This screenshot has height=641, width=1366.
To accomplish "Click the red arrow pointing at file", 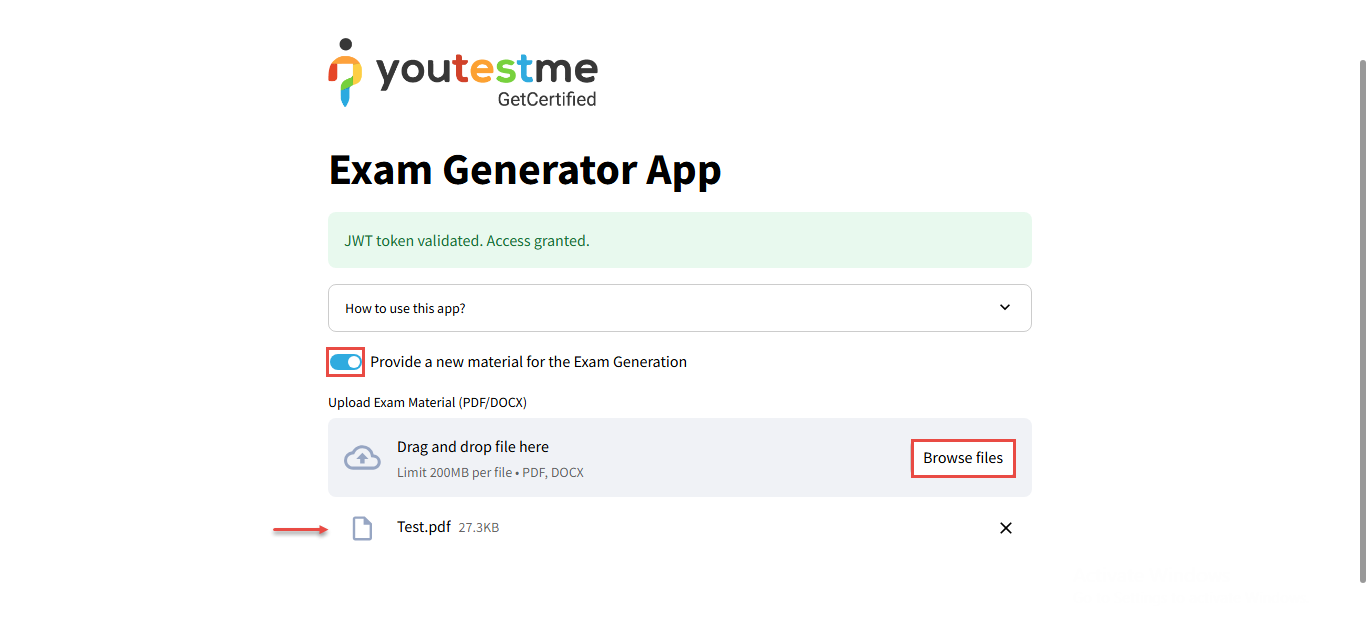I will pyautogui.click(x=300, y=530).
